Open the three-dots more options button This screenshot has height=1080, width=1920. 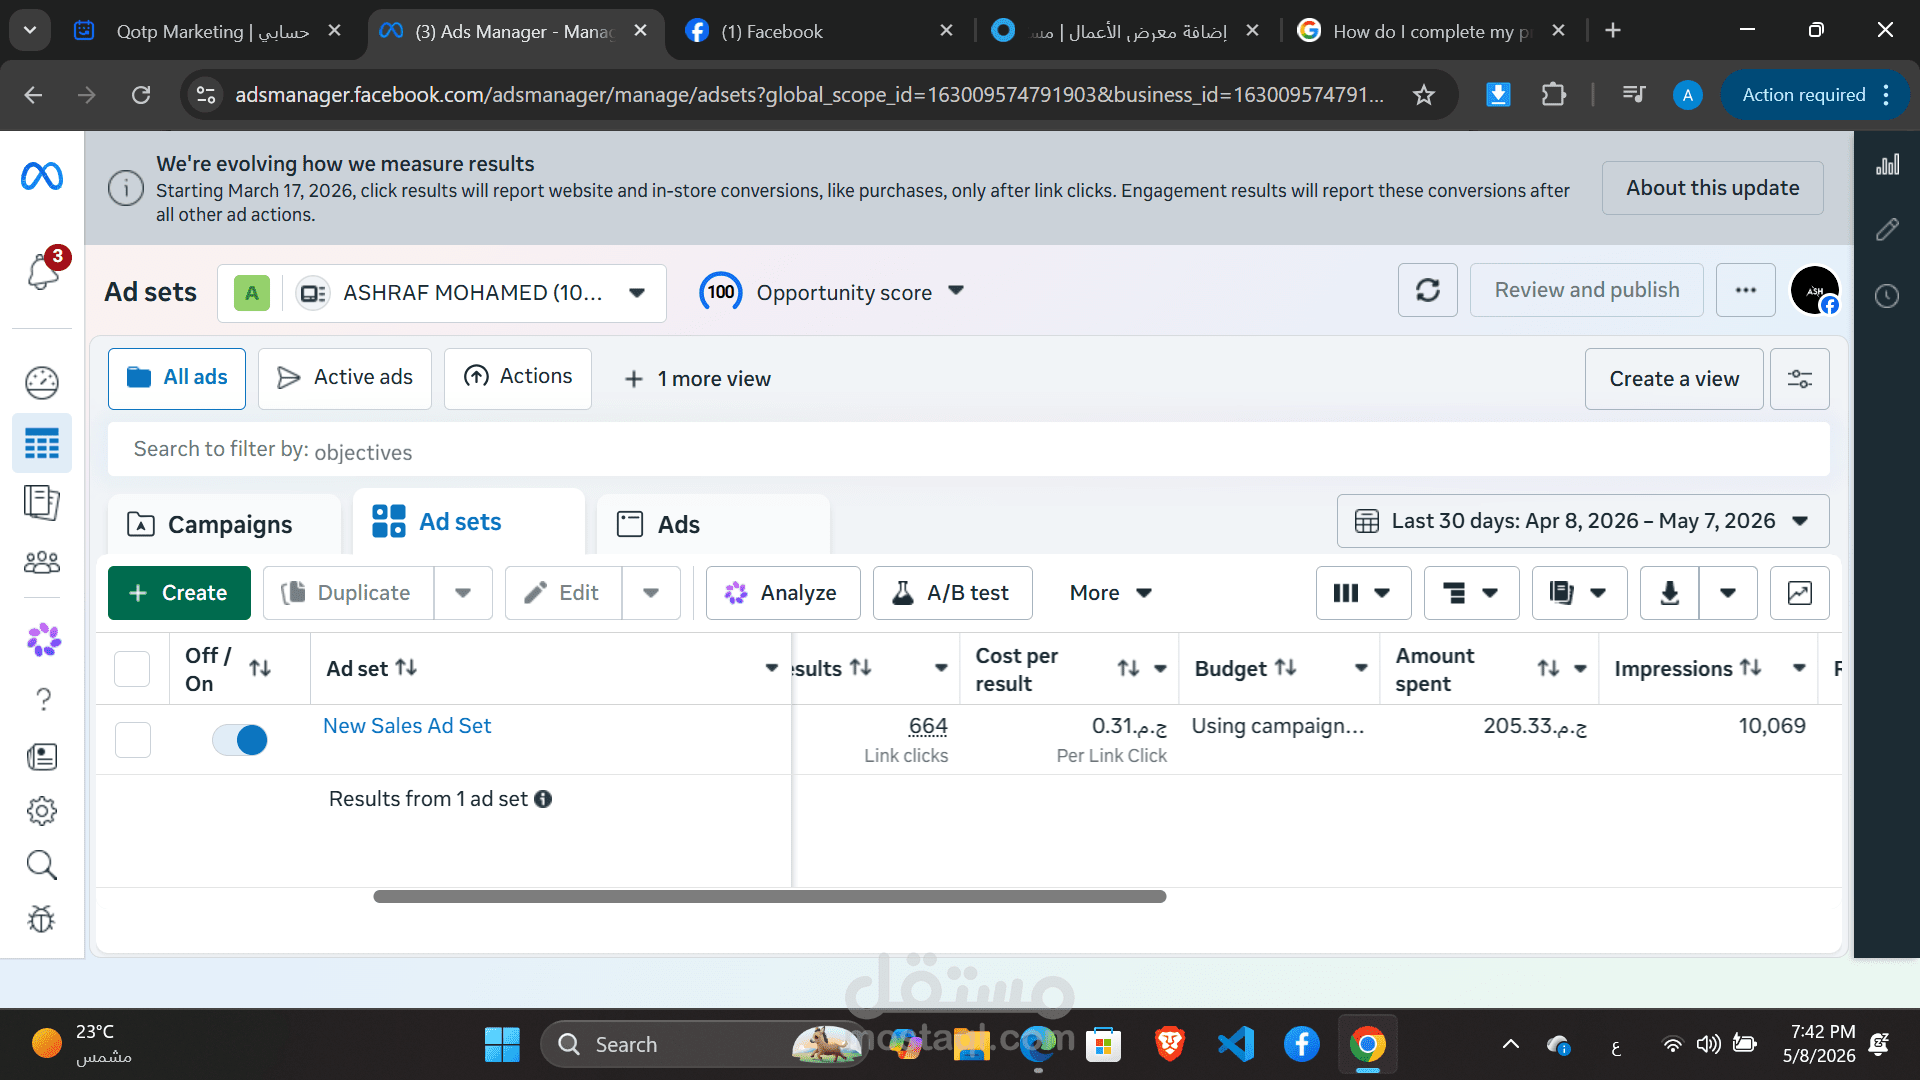coord(1746,290)
